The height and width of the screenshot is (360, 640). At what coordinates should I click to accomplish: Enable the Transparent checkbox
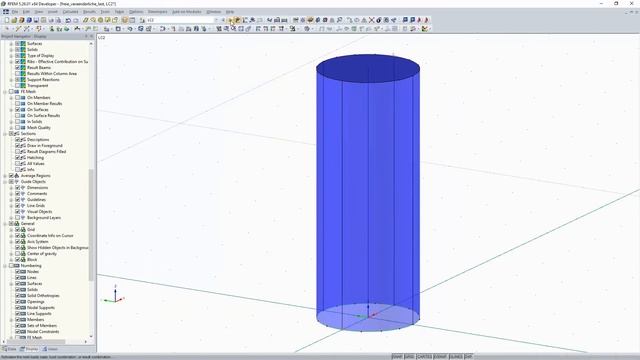tap(18, 86)
